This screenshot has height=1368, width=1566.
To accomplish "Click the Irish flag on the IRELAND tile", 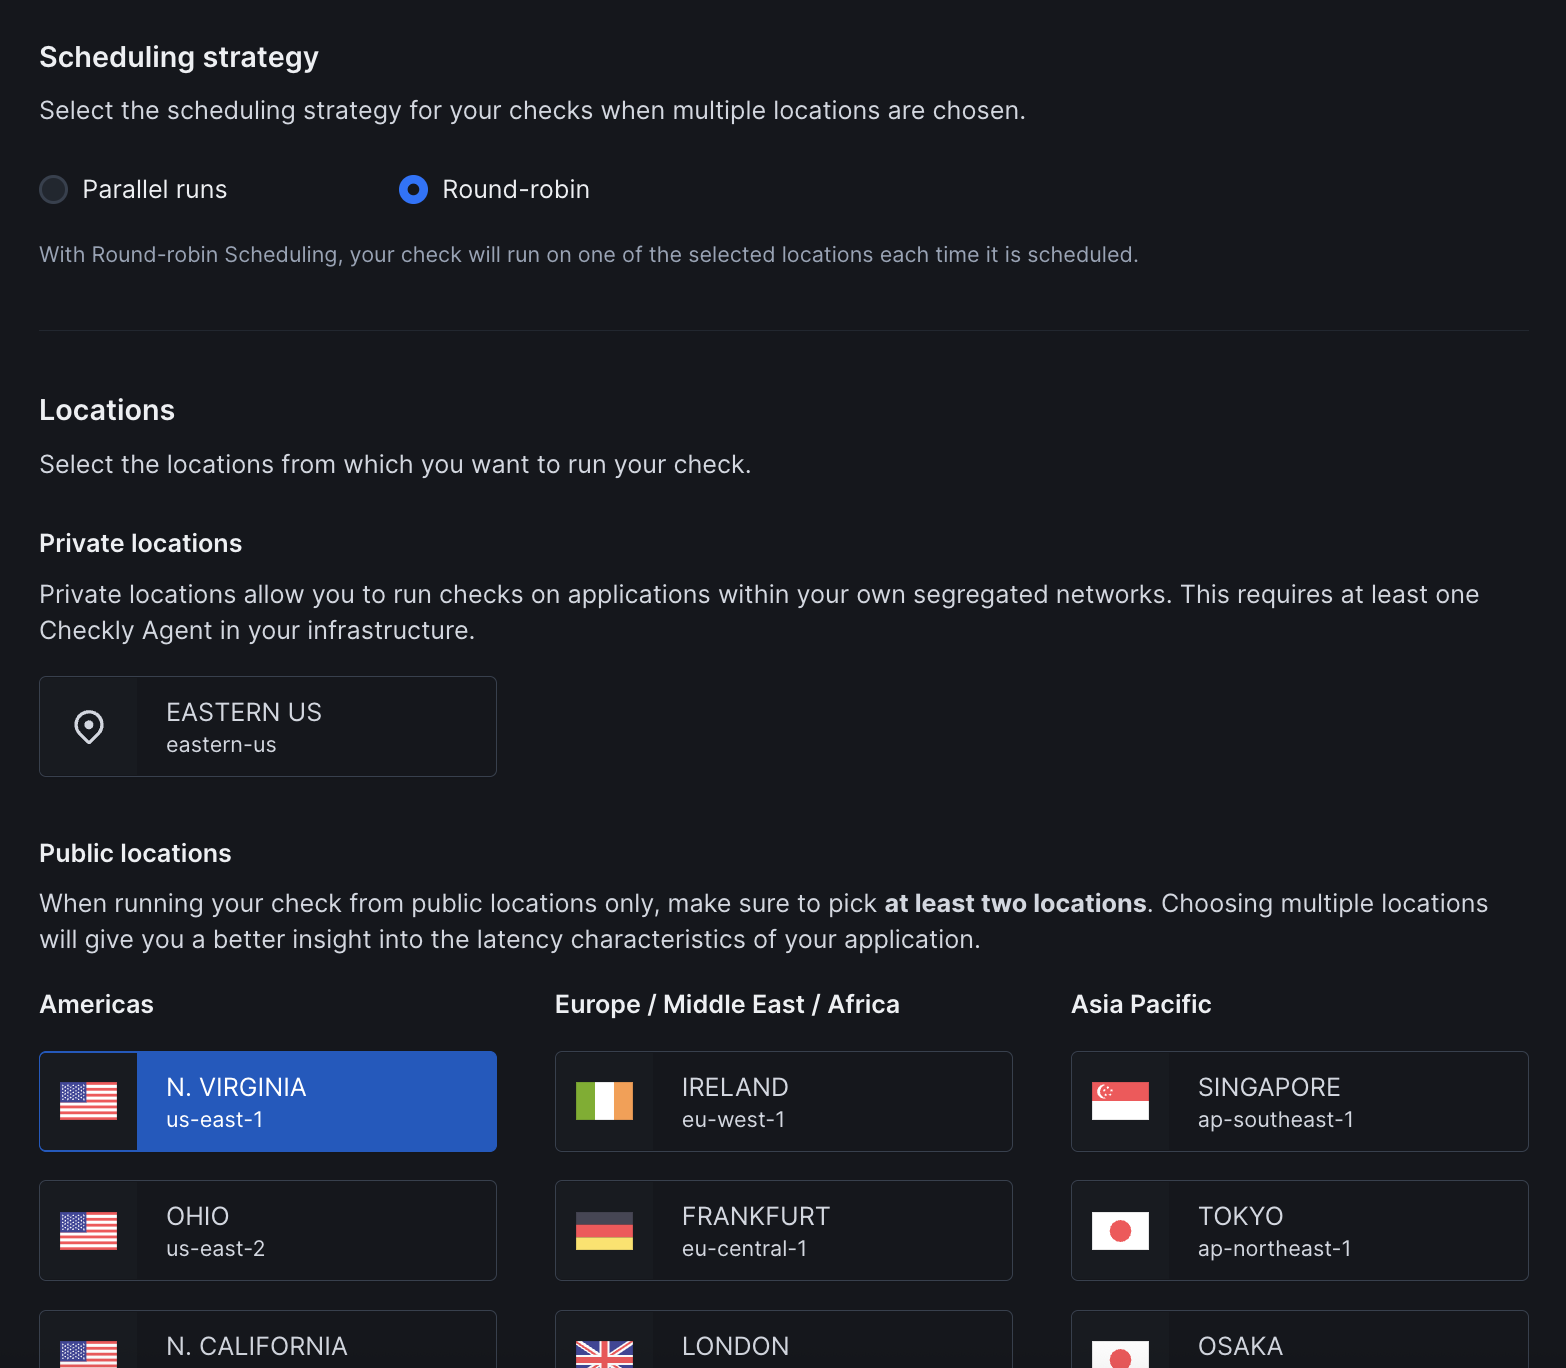I will point(604,1101).
